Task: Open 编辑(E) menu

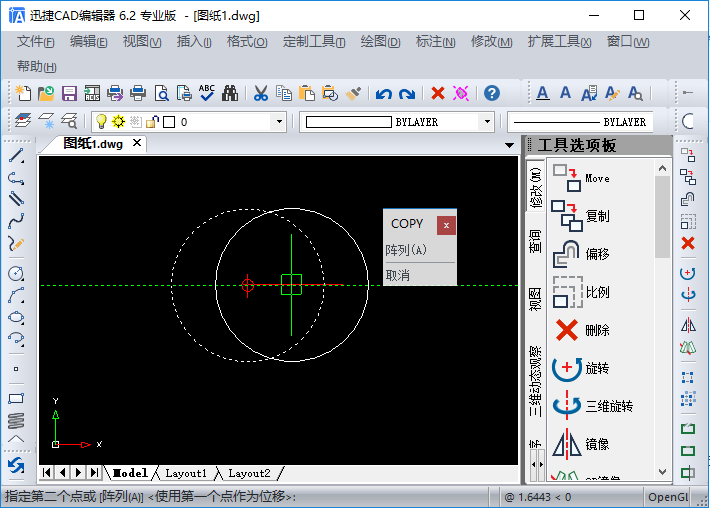Action: coord(88,42)
